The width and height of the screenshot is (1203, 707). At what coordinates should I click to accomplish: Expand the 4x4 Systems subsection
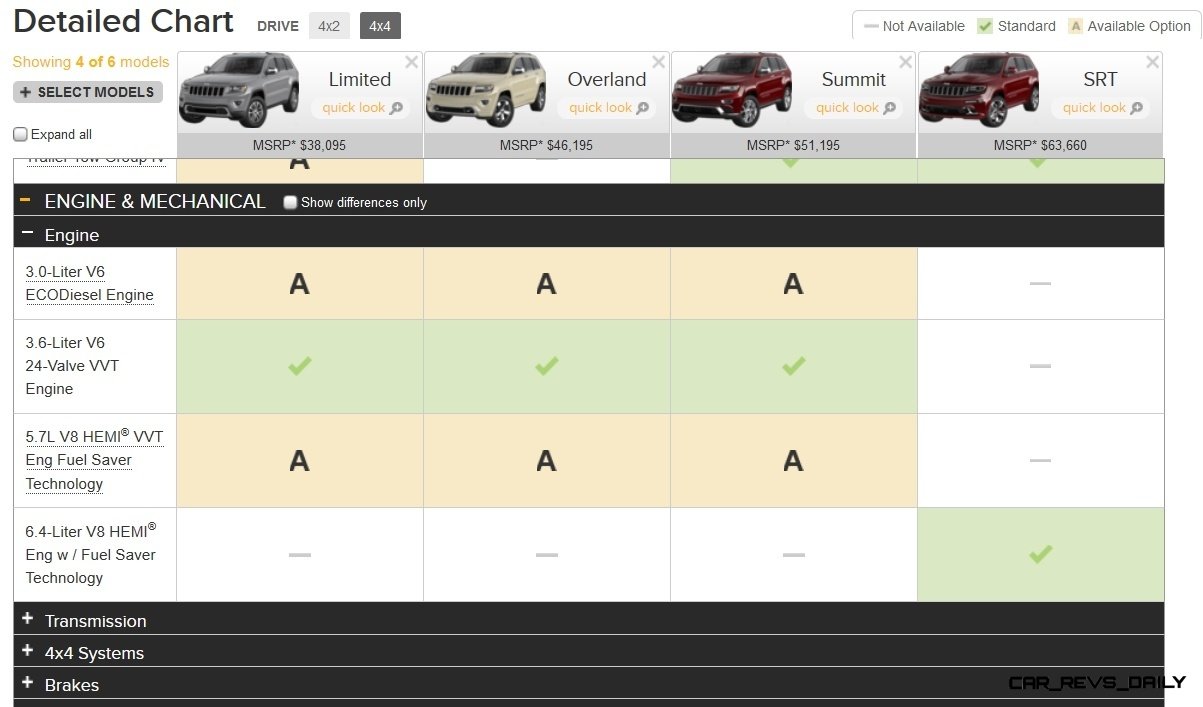[27, 652]
